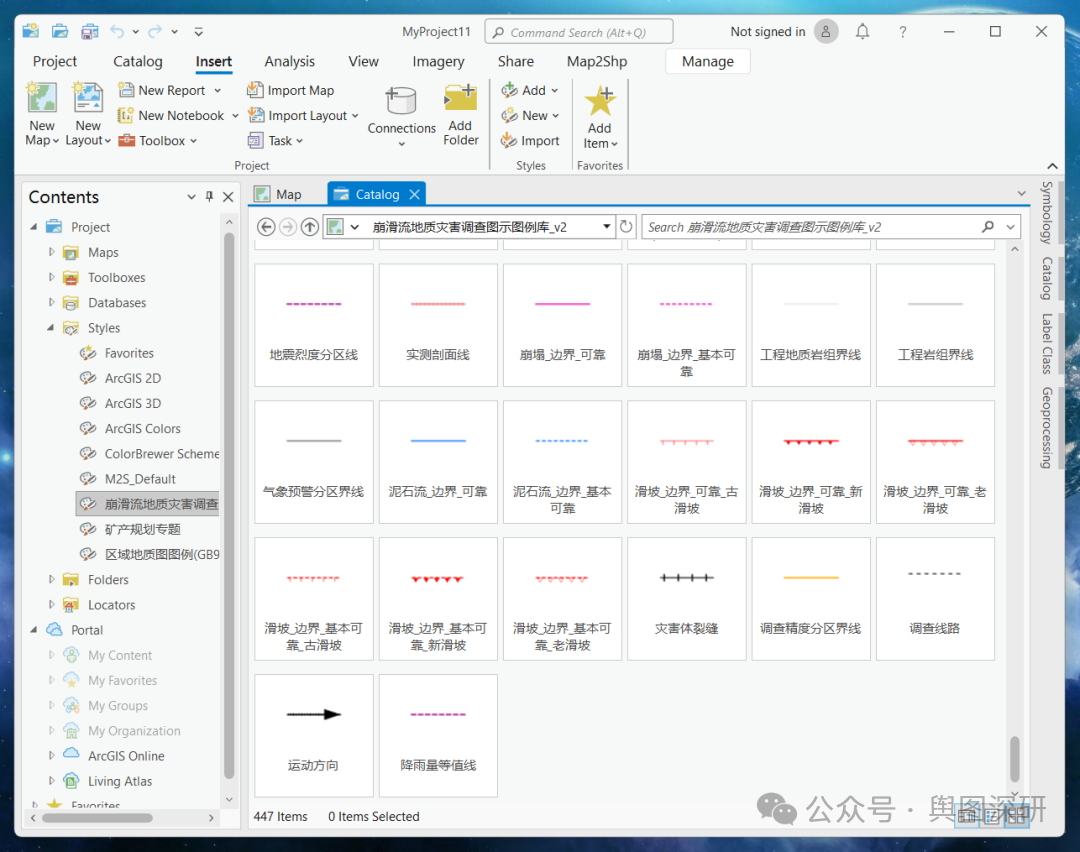The image size is (1080, 852).
Task: Open the Analysis ribbon tab
Action: [x=289, y=61]
